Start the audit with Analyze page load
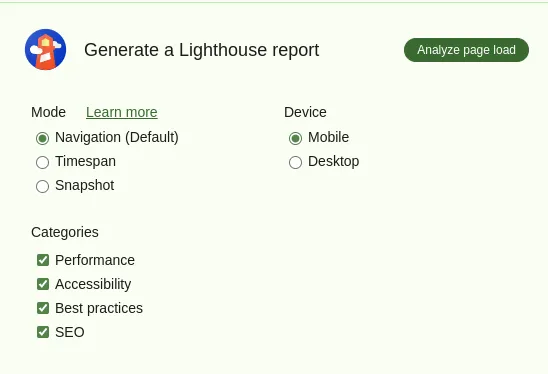This screenshot has height=374, width=548. 466,50
